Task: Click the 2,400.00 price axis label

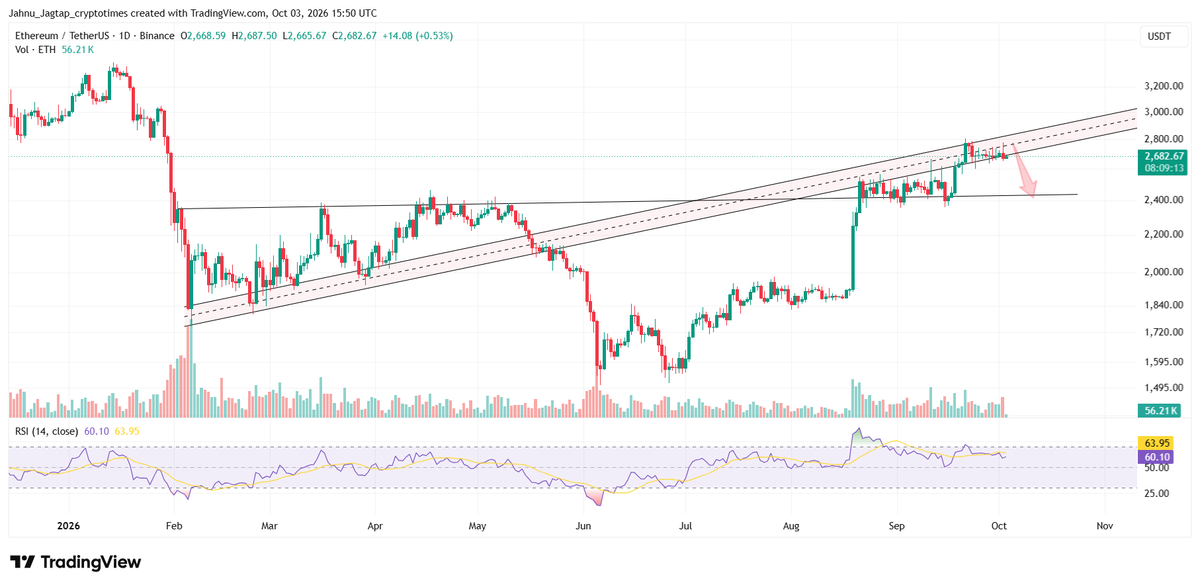Action: [x=1165, y=200]
